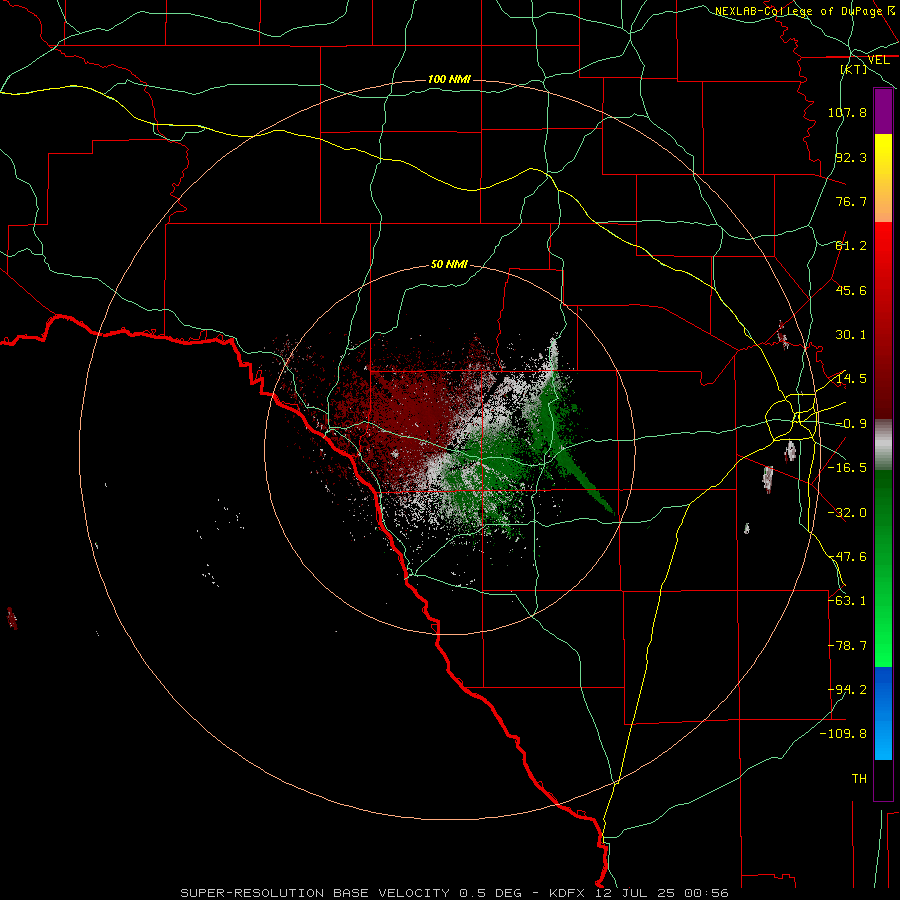The width and height of the screenshot is (900, 900).
Task: Select the -94.2 legend value
Action: coord(847,690)
